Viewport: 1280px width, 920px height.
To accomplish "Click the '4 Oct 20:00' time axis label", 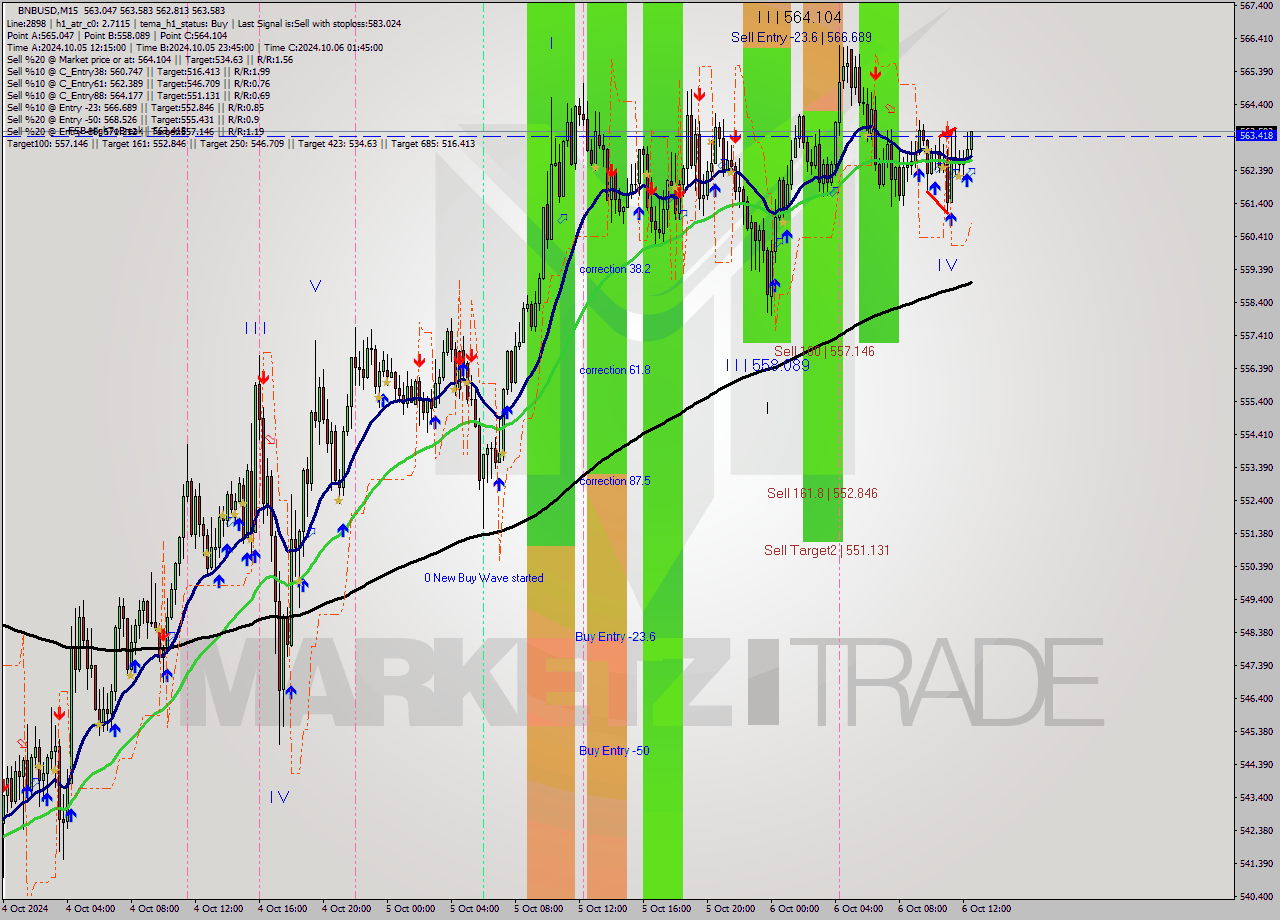I will [x=347, y=909].
